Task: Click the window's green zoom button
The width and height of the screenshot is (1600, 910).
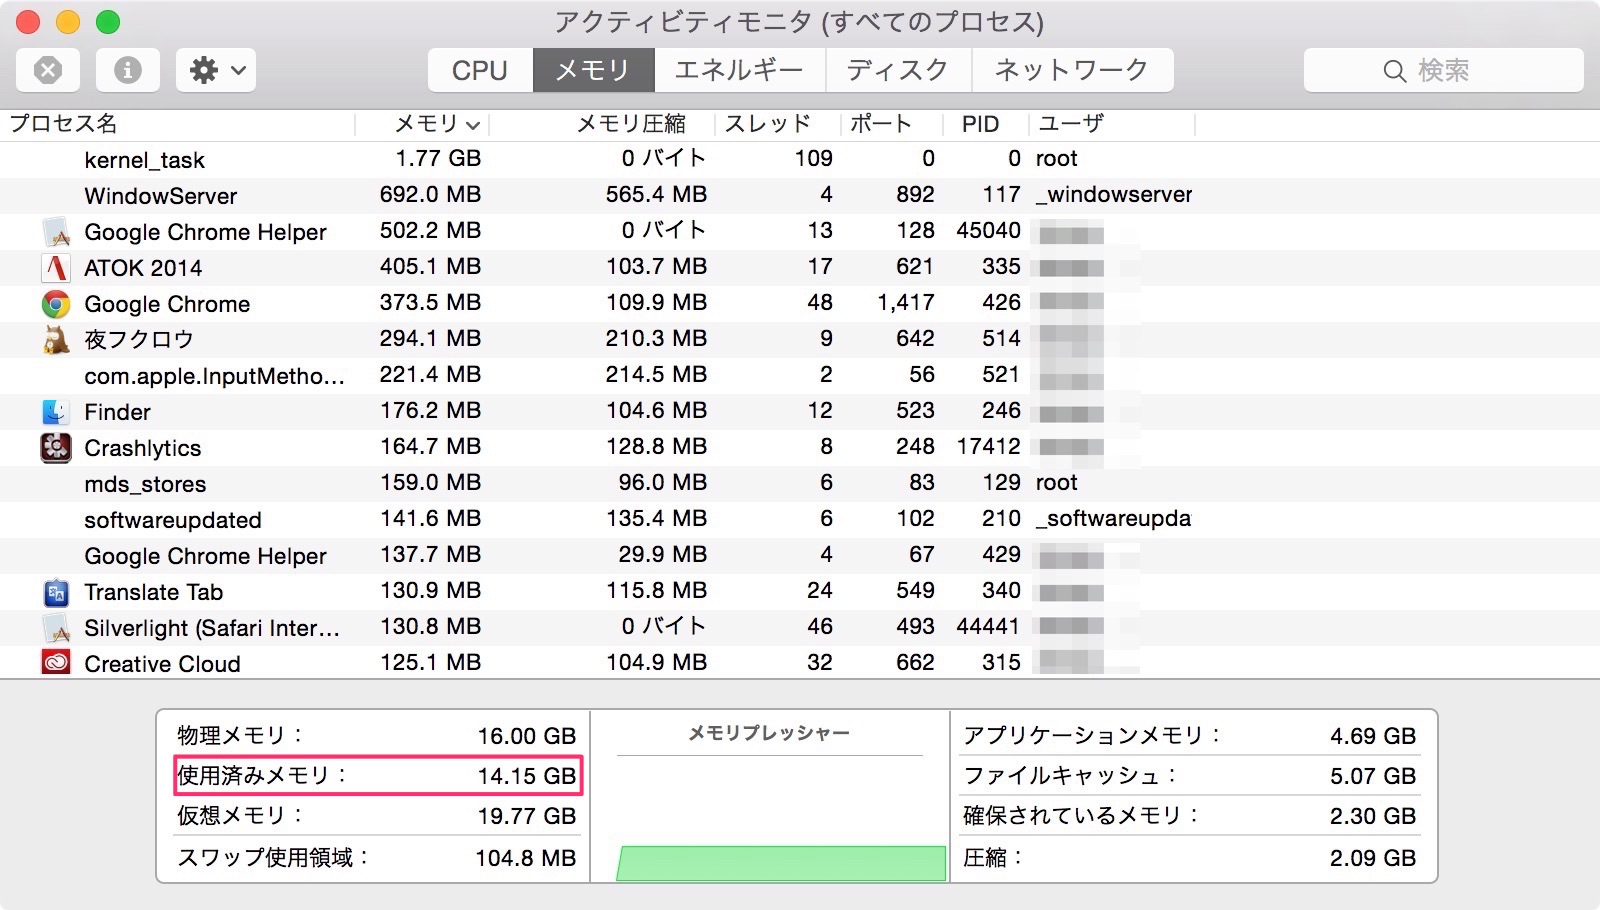Action: point(108,21)
